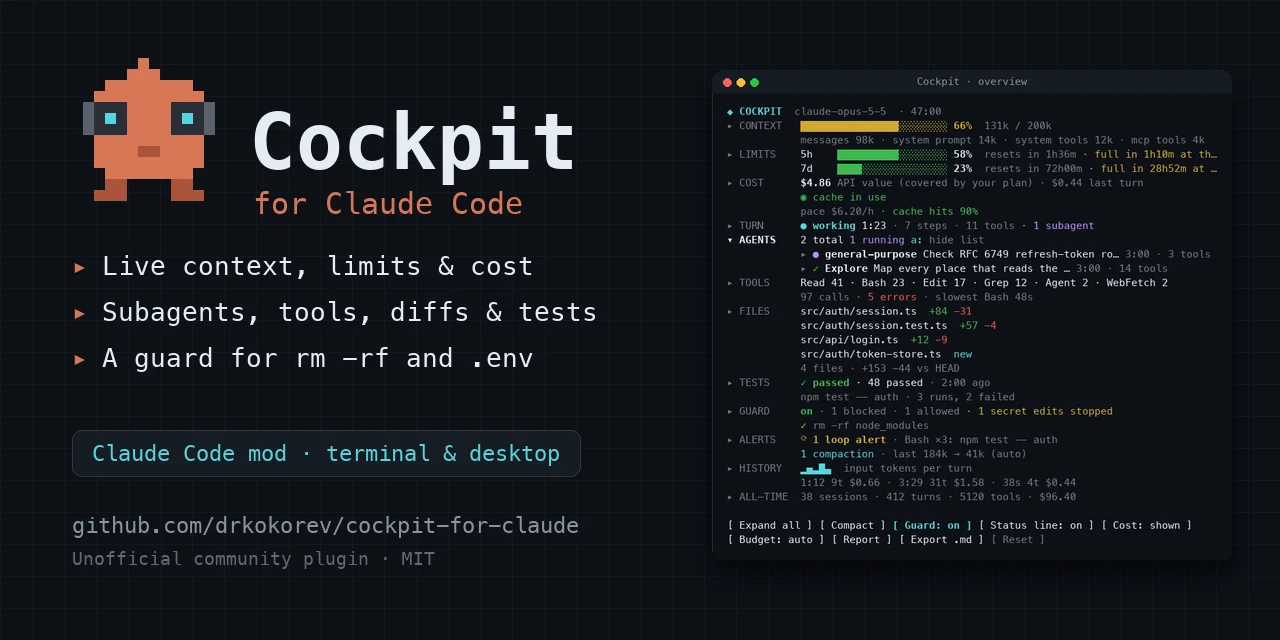Click the 'Claude Code mod · terminal & desktop' badge
This screenshot has width=1280, height=640.
click(326, 453)
